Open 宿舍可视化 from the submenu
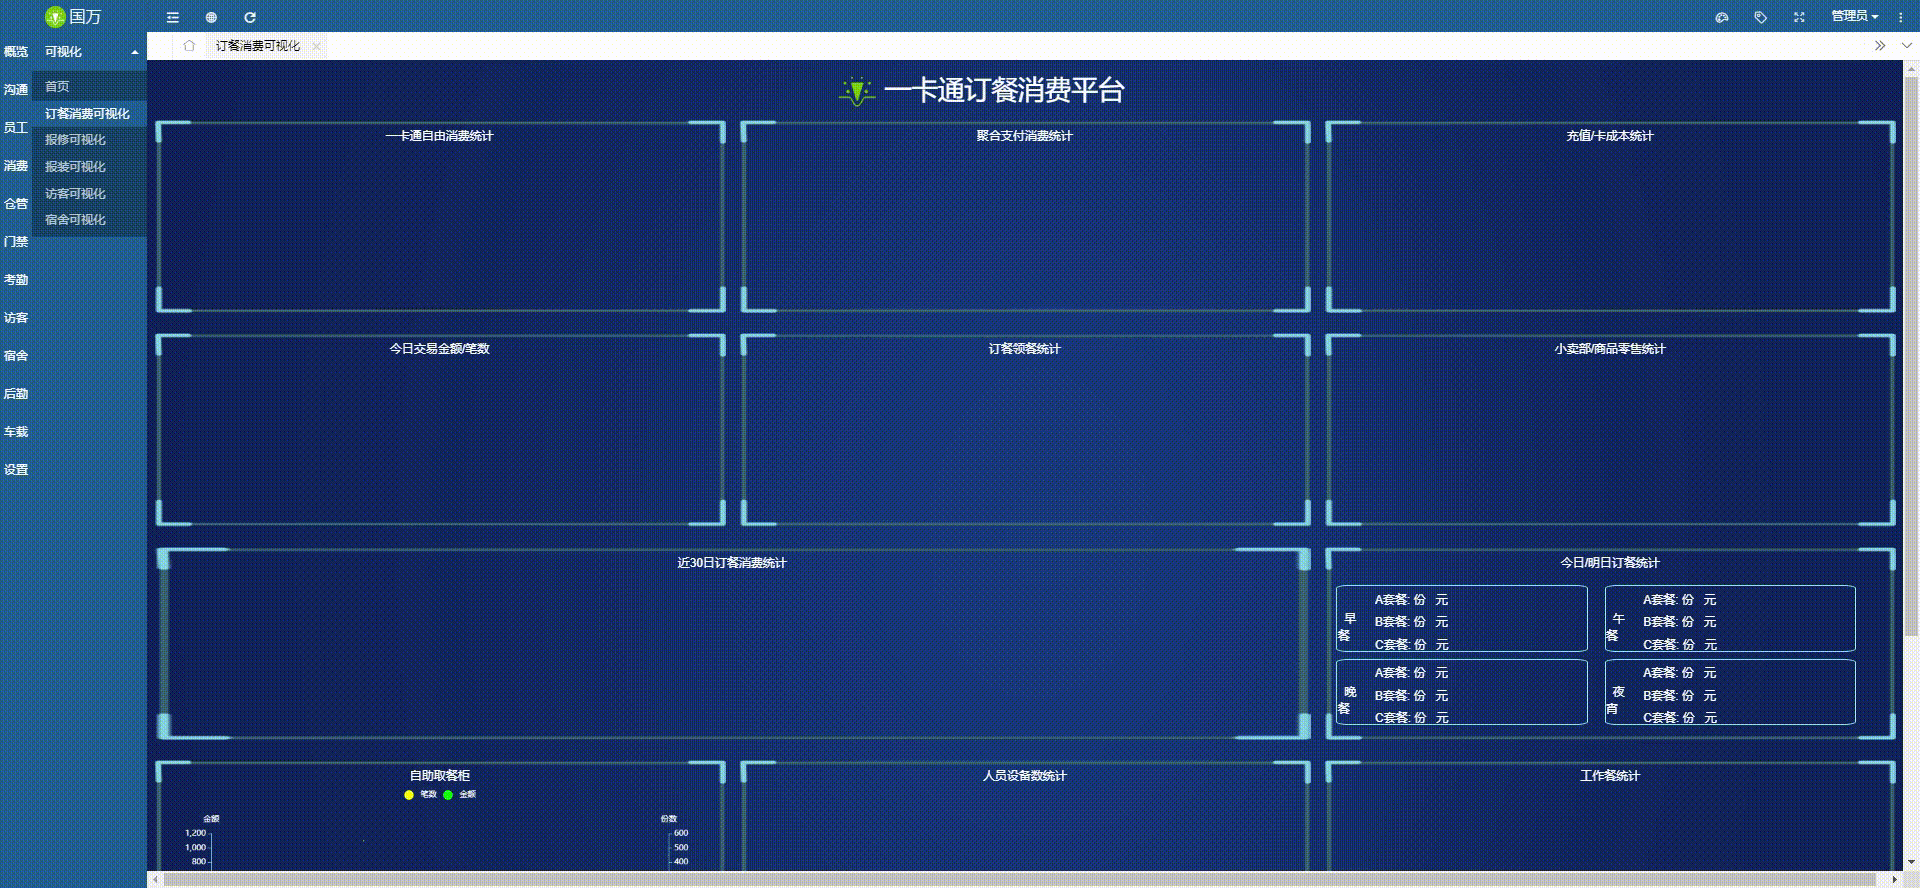 click(x=75, y=220)
